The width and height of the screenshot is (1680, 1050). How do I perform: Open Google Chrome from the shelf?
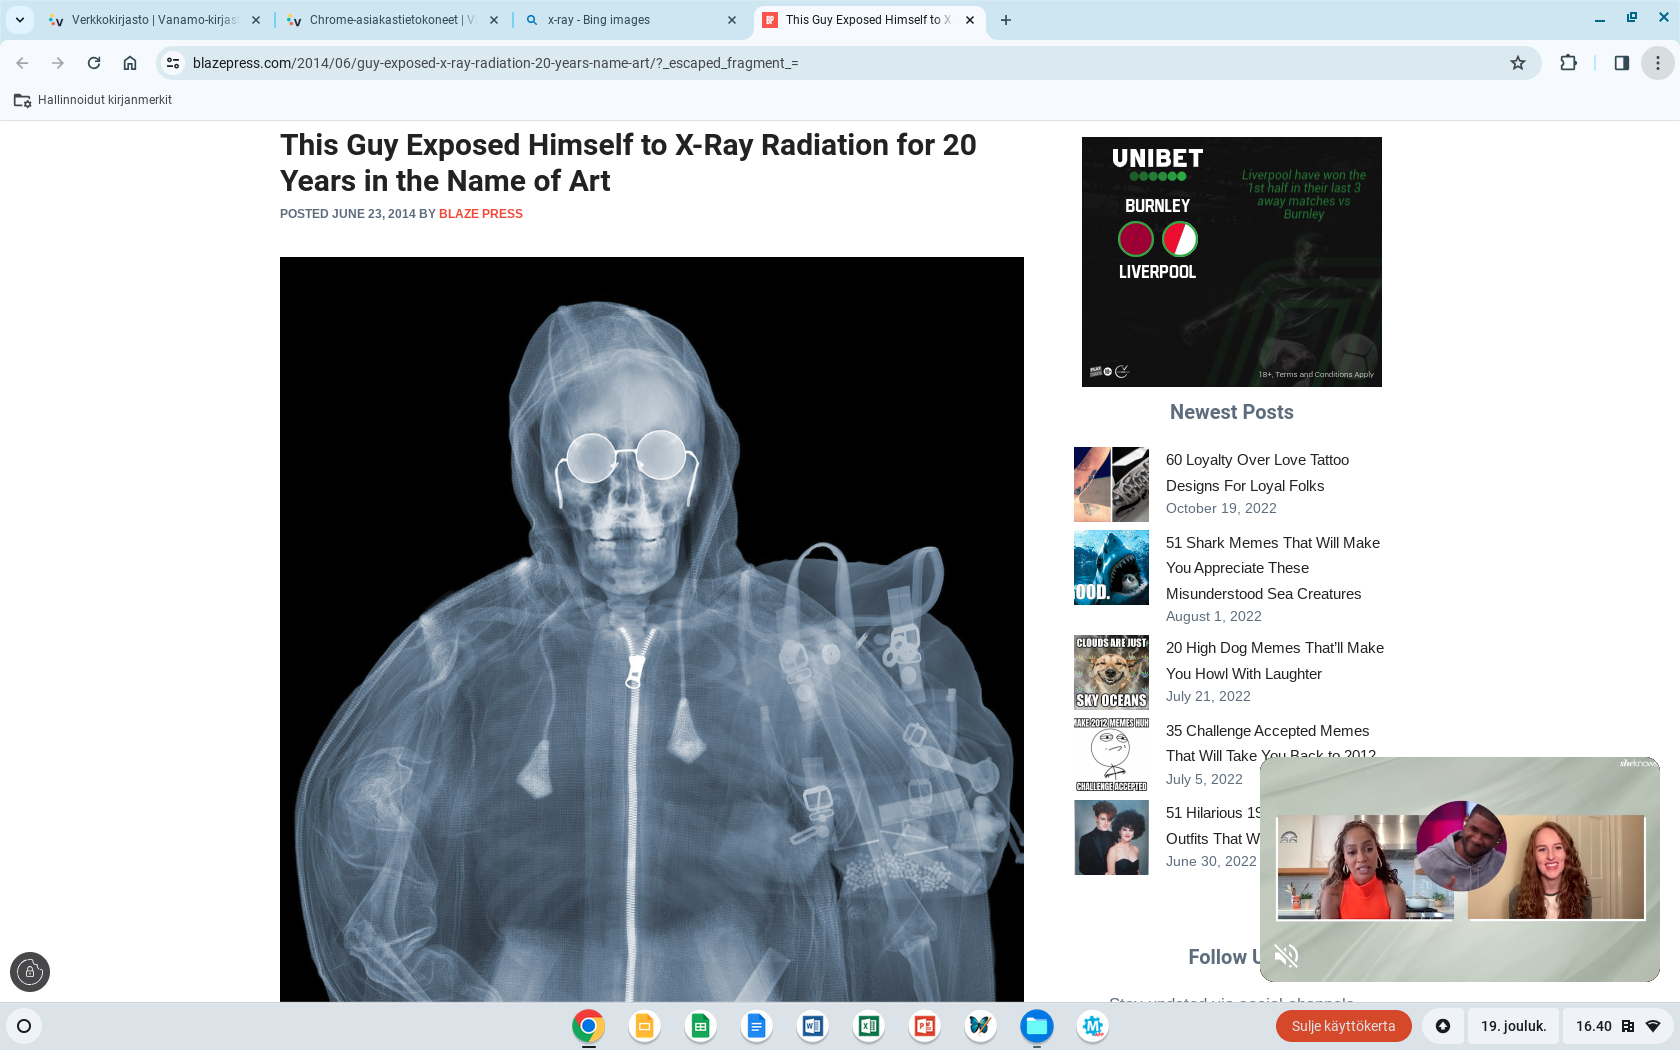(588, 1026)
